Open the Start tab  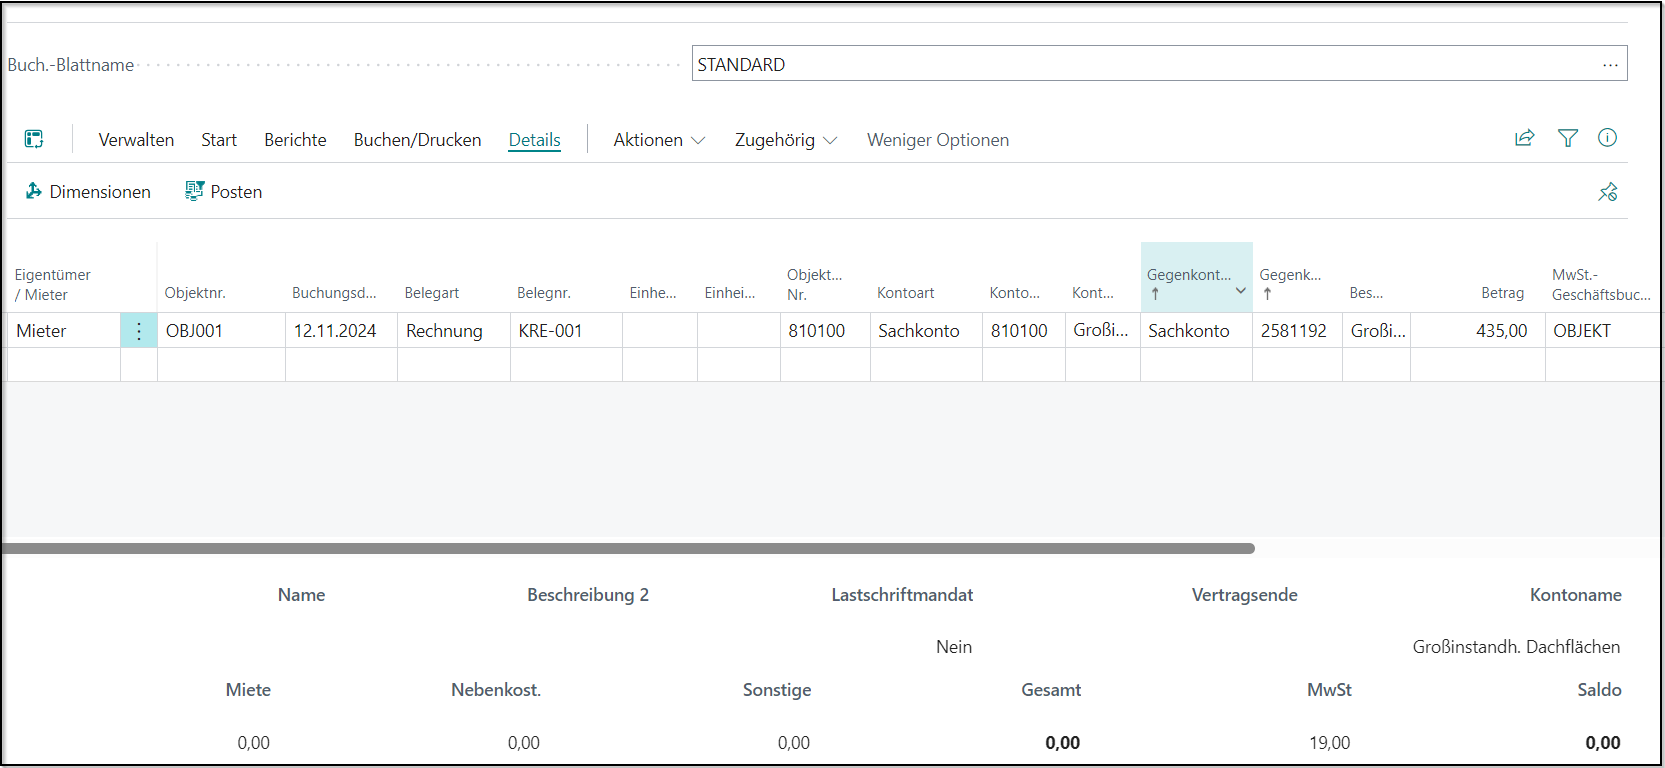coord(219,140)
